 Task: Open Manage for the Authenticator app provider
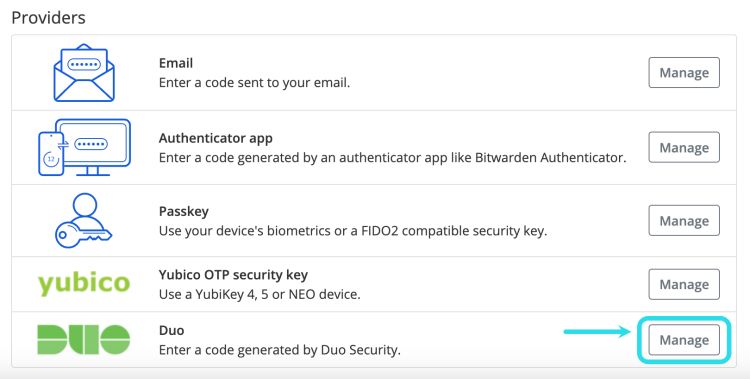[x=684, y=147]
